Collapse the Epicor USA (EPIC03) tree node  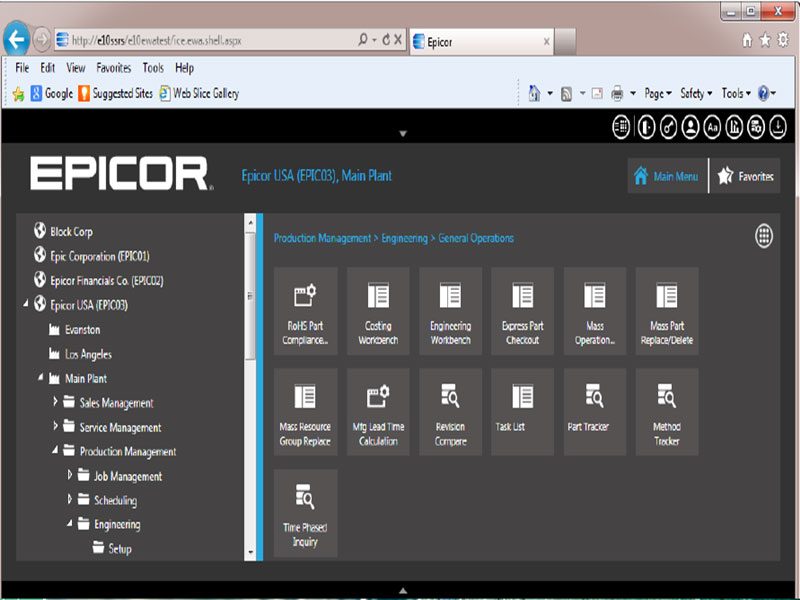26,304
